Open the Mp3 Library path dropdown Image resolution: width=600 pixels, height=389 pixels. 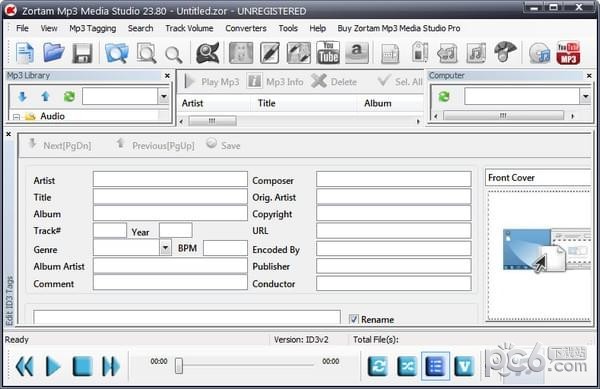164,96
